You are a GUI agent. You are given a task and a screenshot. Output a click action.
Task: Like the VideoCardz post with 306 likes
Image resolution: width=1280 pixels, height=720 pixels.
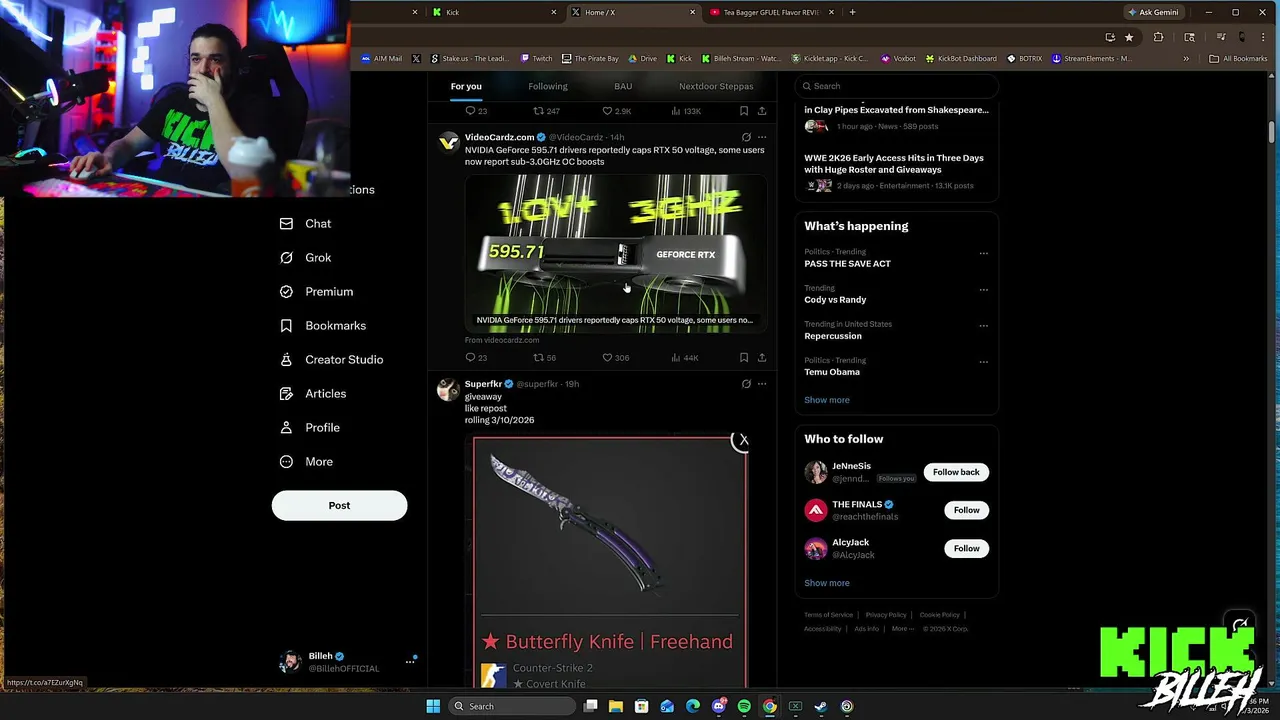(x=615, y=358)
